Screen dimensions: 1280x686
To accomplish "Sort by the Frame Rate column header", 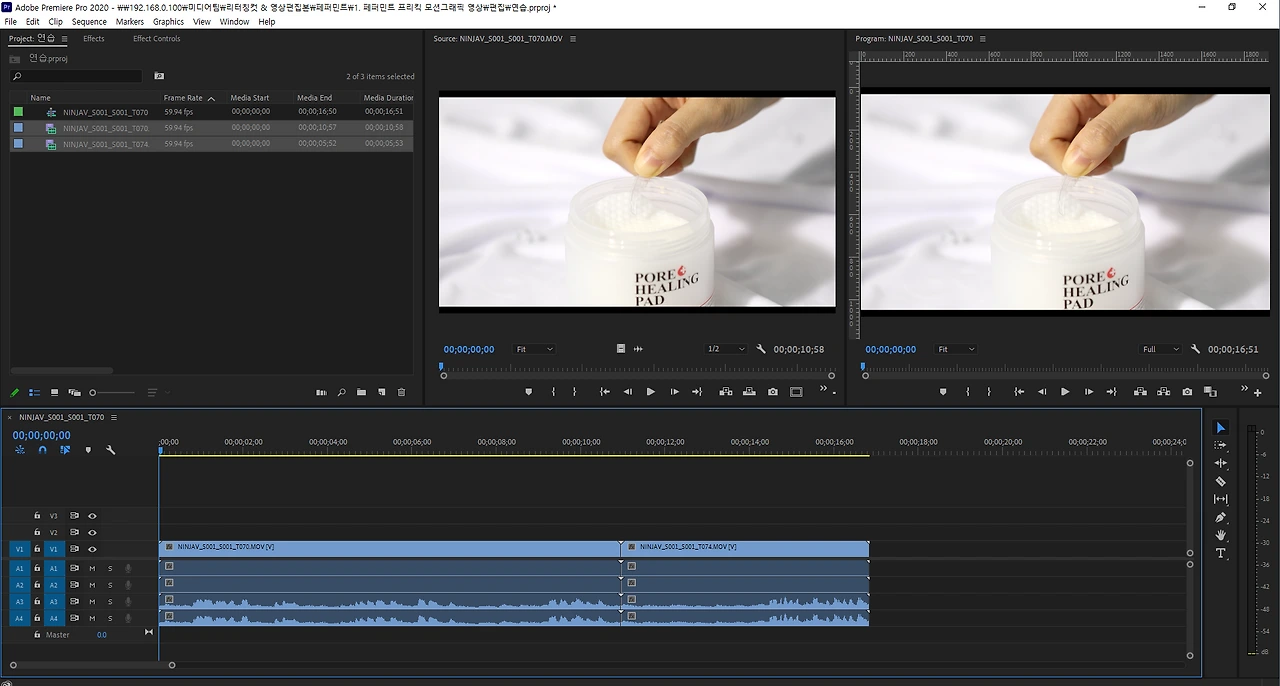I will (183, 98).
